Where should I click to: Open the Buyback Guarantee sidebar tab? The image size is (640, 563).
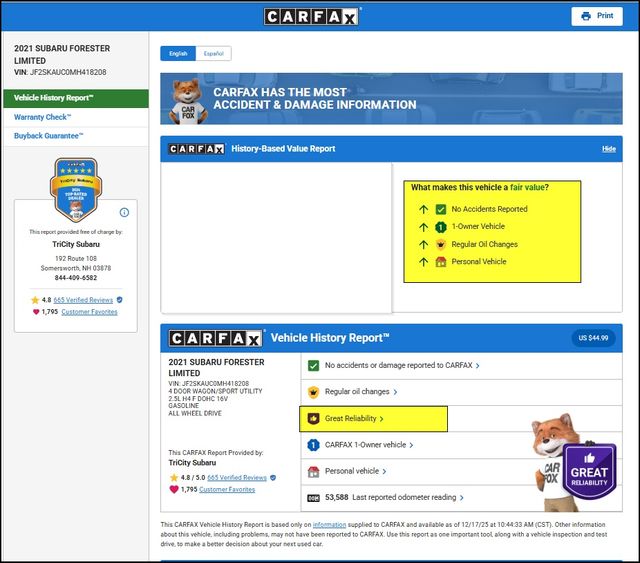[x=49, y=135]
